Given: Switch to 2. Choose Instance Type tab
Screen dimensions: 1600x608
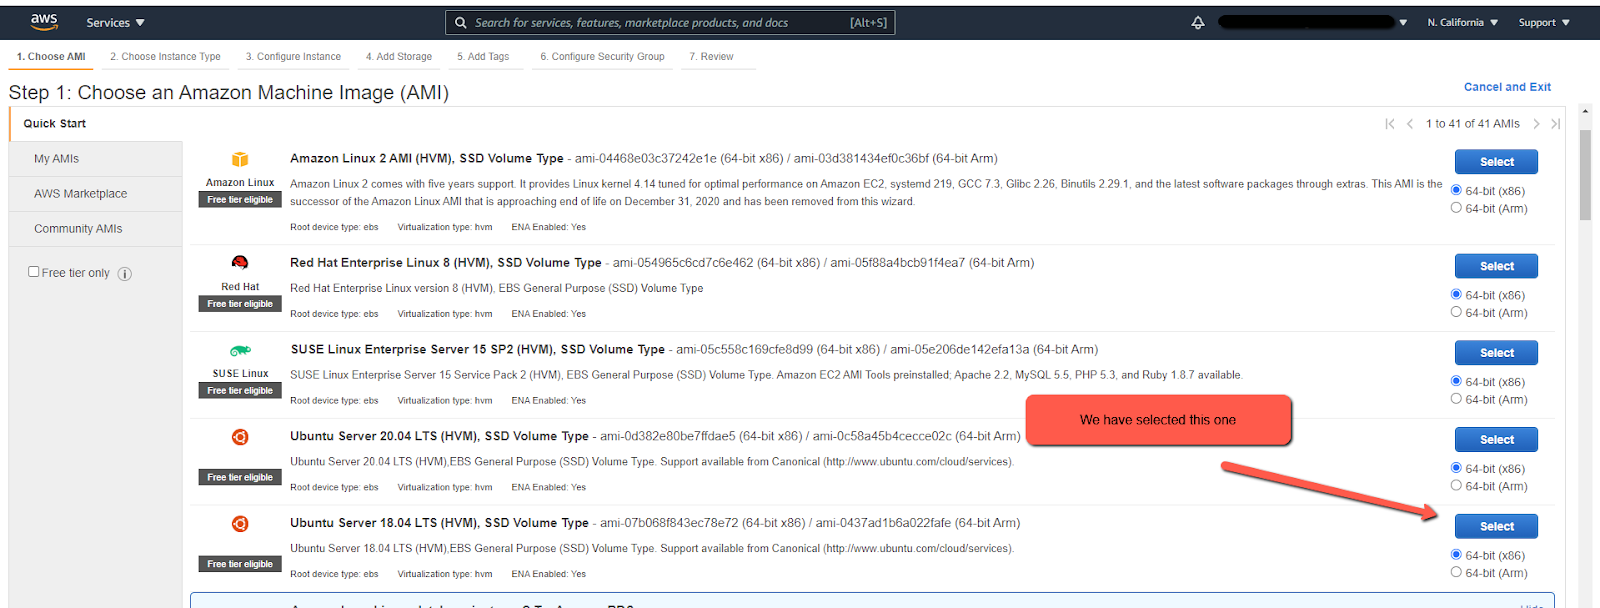Looking at the screenshot, I should (165, 57).
